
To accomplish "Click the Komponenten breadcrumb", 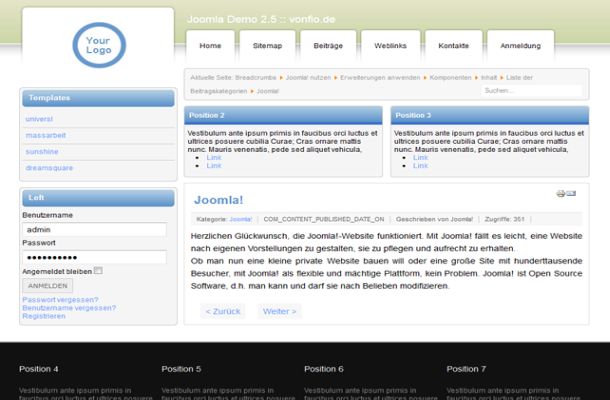I will (x=450, y=78).
